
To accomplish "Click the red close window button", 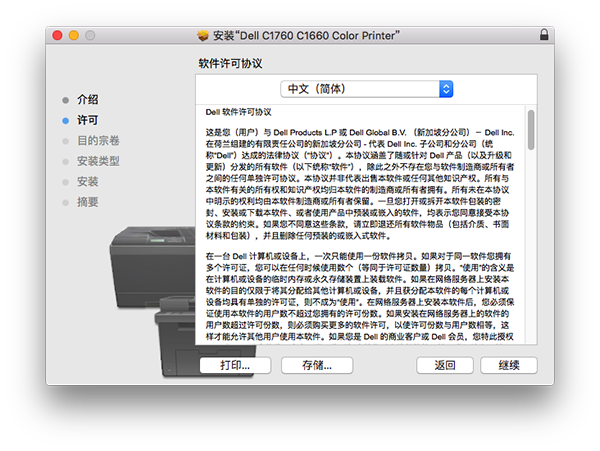I will (x=57, y=35).
